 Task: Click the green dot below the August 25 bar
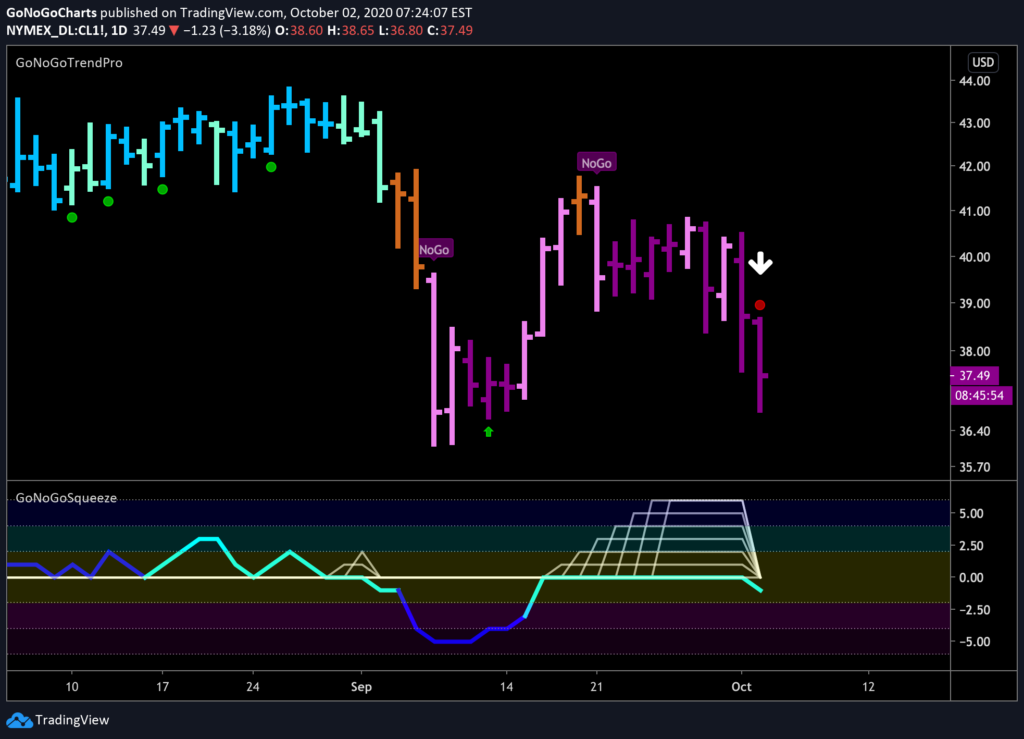[x=271, y=167]
